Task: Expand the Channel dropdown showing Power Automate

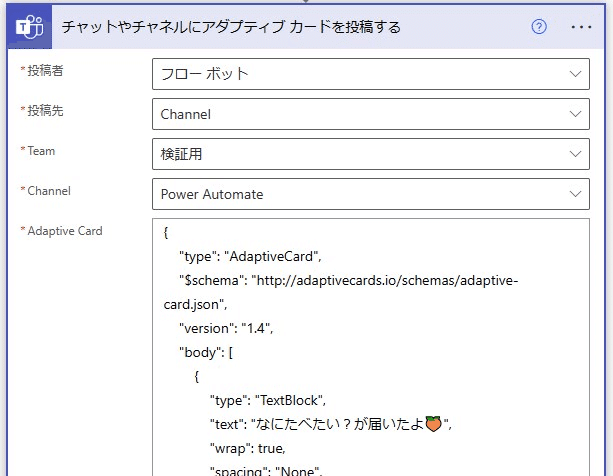Action: click(371, 194)
